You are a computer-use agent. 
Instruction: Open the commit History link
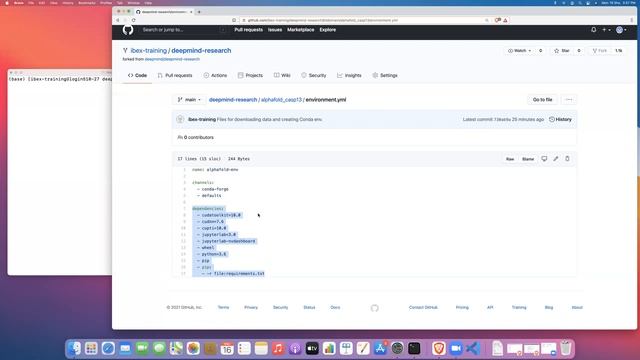pyautogui.click(x=560, y=120)
